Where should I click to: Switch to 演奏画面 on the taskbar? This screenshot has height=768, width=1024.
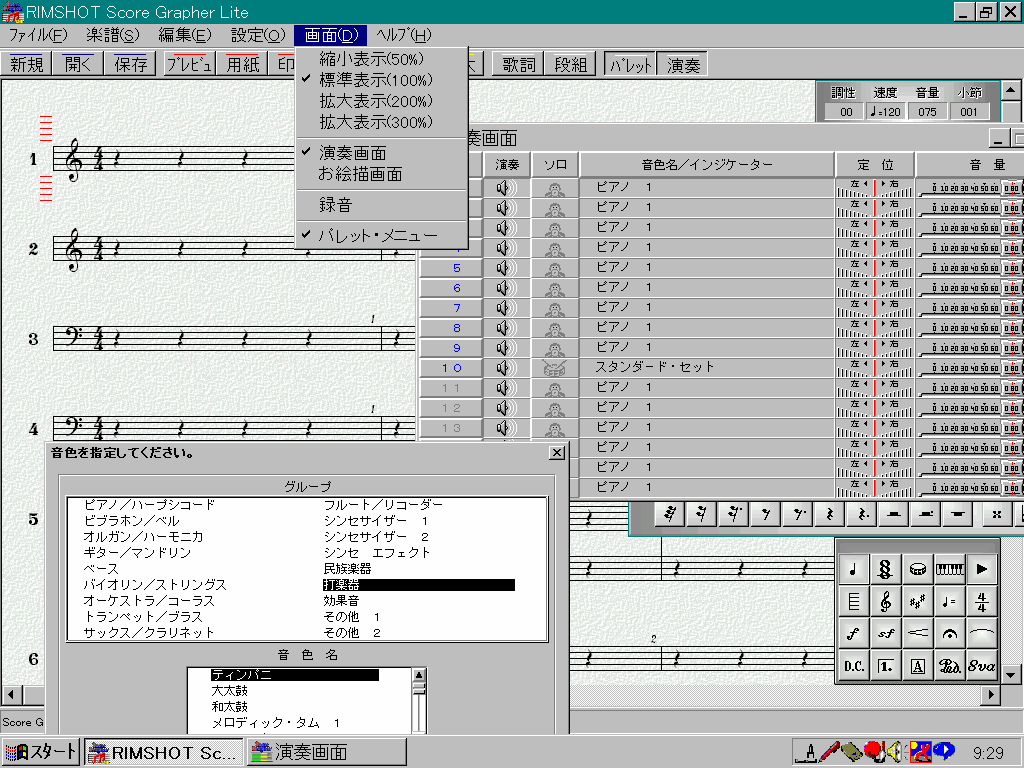pos(327,752)
